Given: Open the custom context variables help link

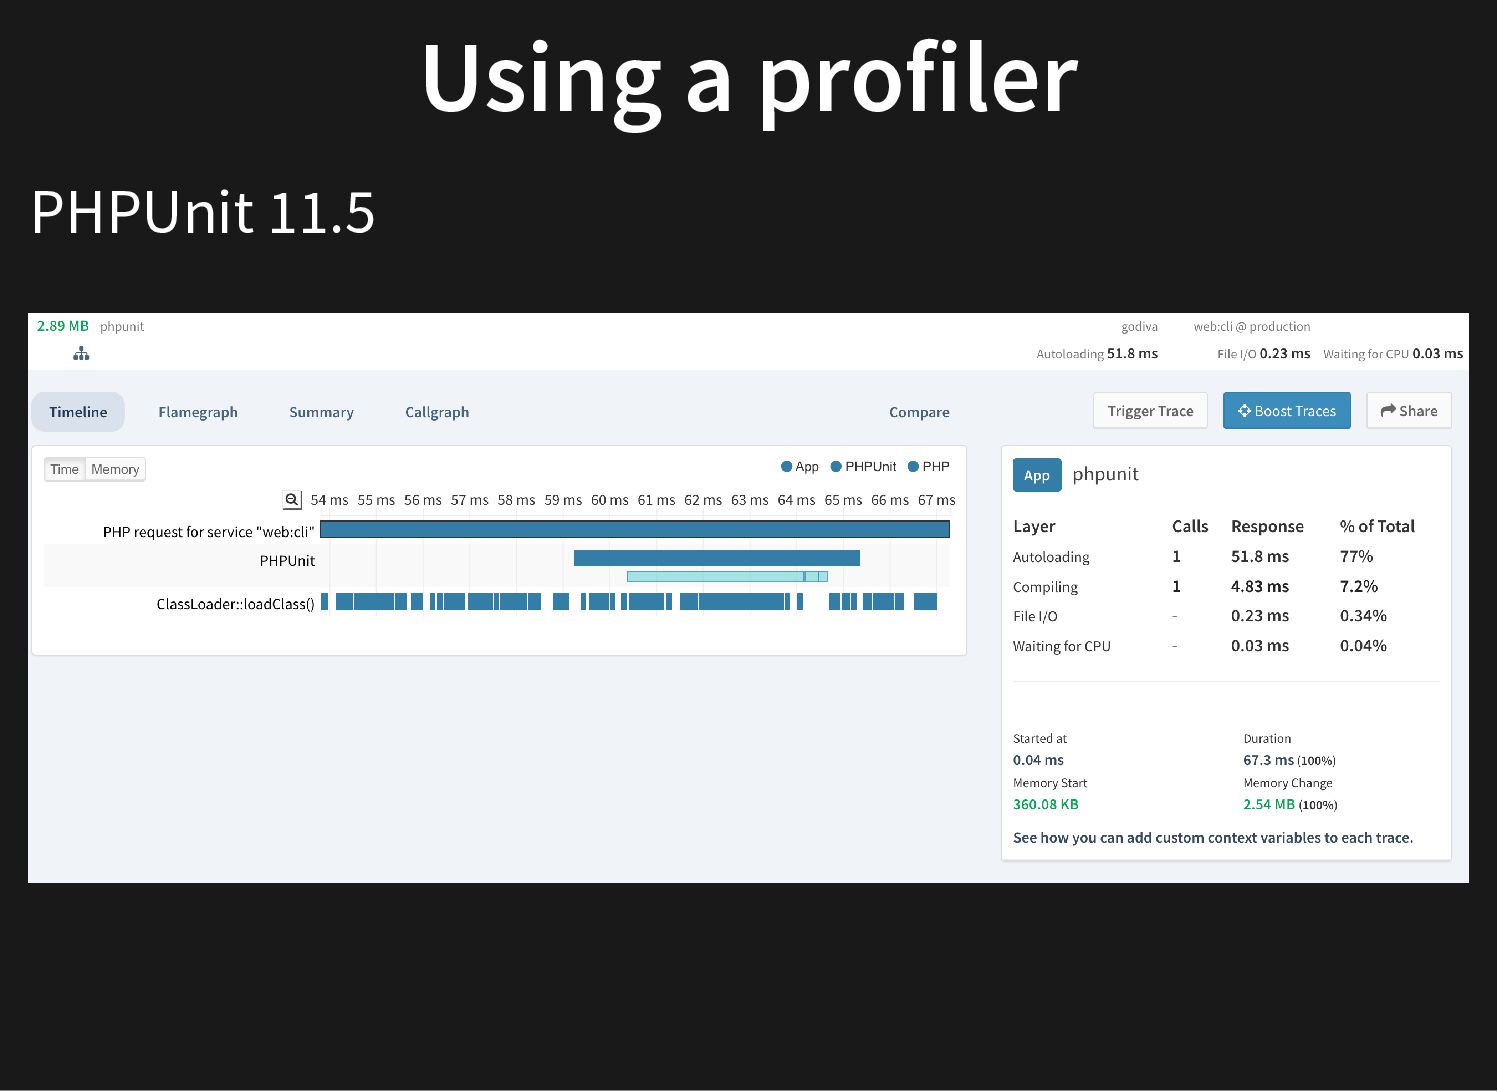Looking at the screenshot, I should [1213, 838].
